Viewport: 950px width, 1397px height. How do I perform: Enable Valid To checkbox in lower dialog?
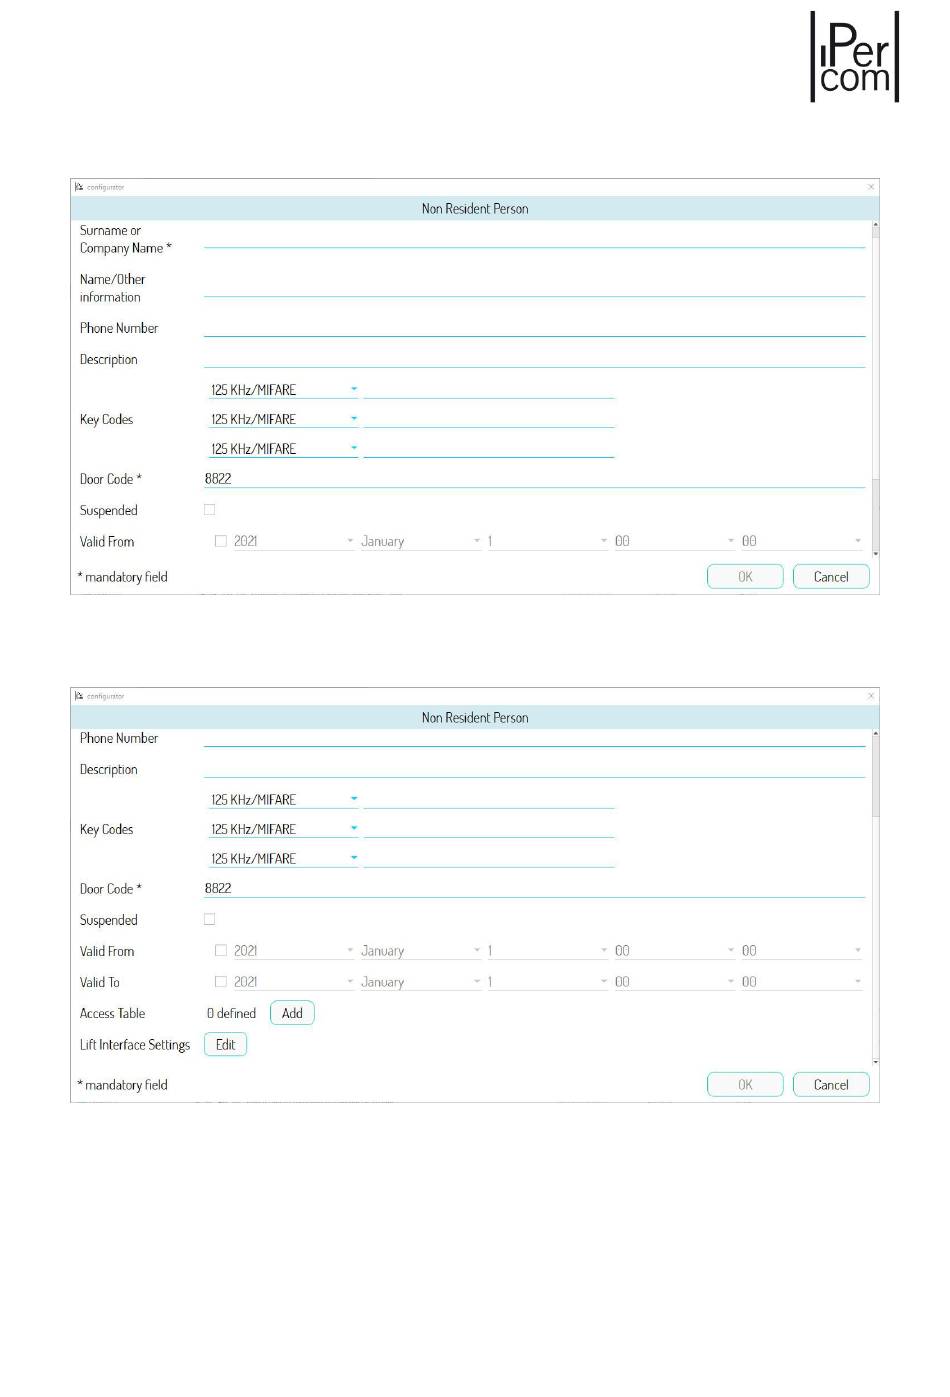click(221, 982)
